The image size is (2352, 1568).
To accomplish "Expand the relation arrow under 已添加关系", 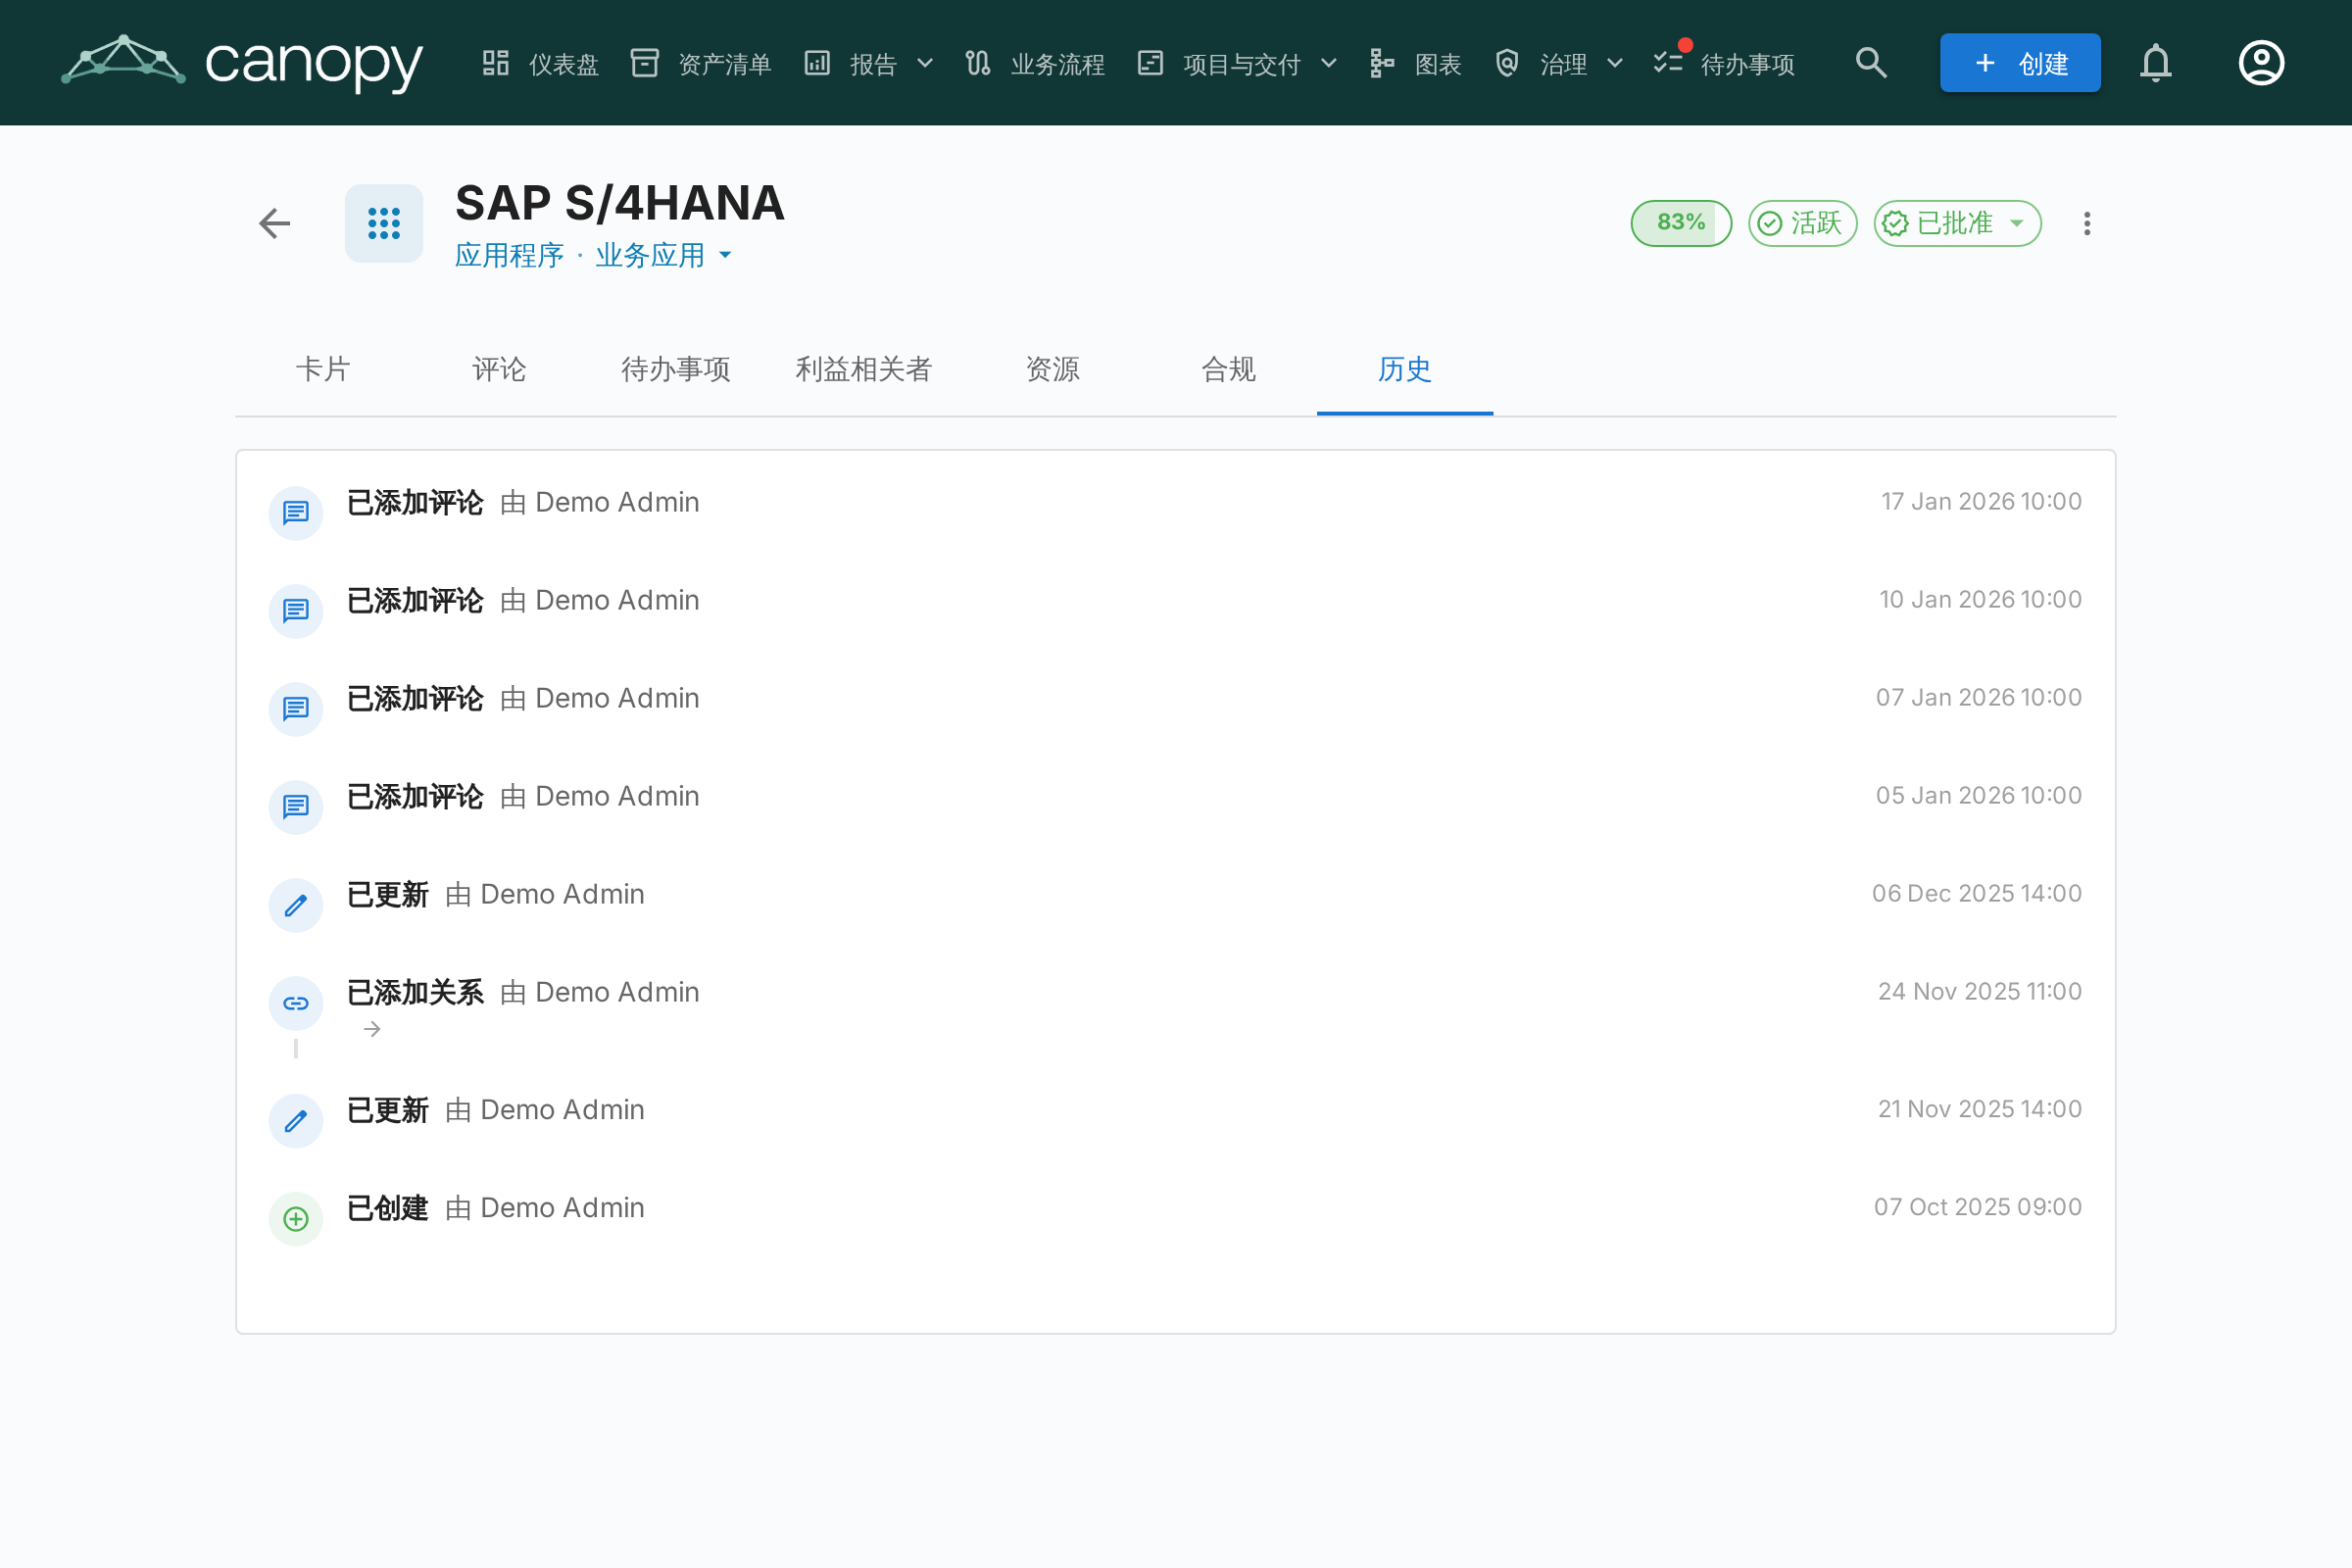I will [372, 1029].
